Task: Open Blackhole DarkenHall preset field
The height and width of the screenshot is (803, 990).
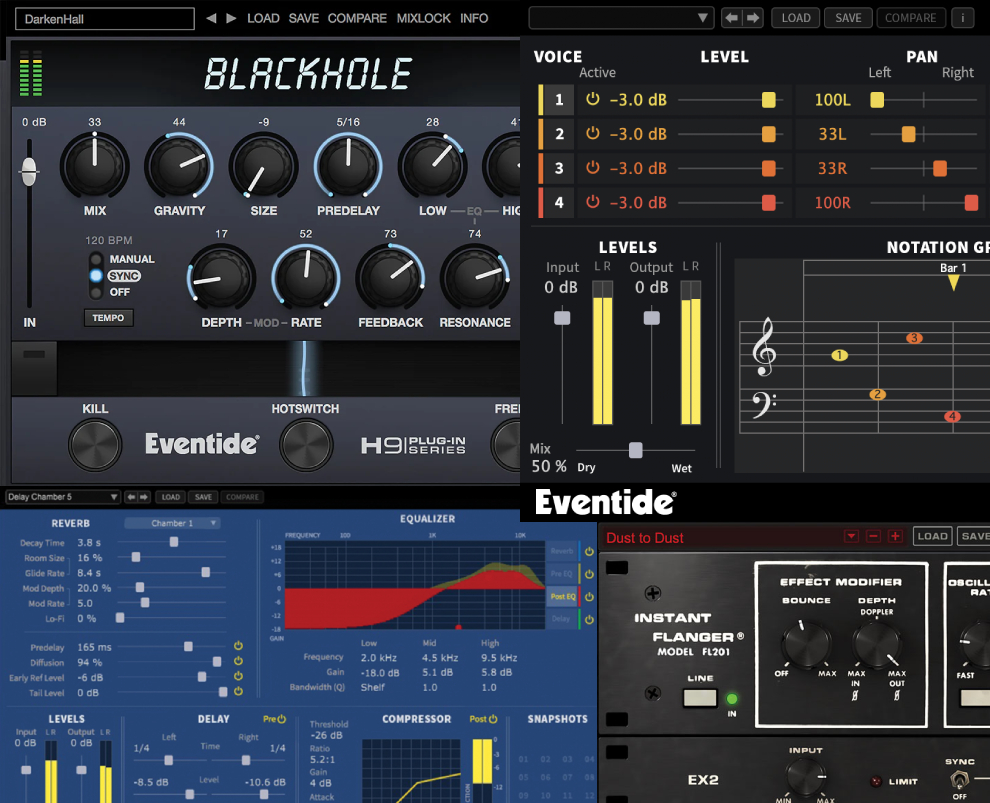Action: coord(105,19)
